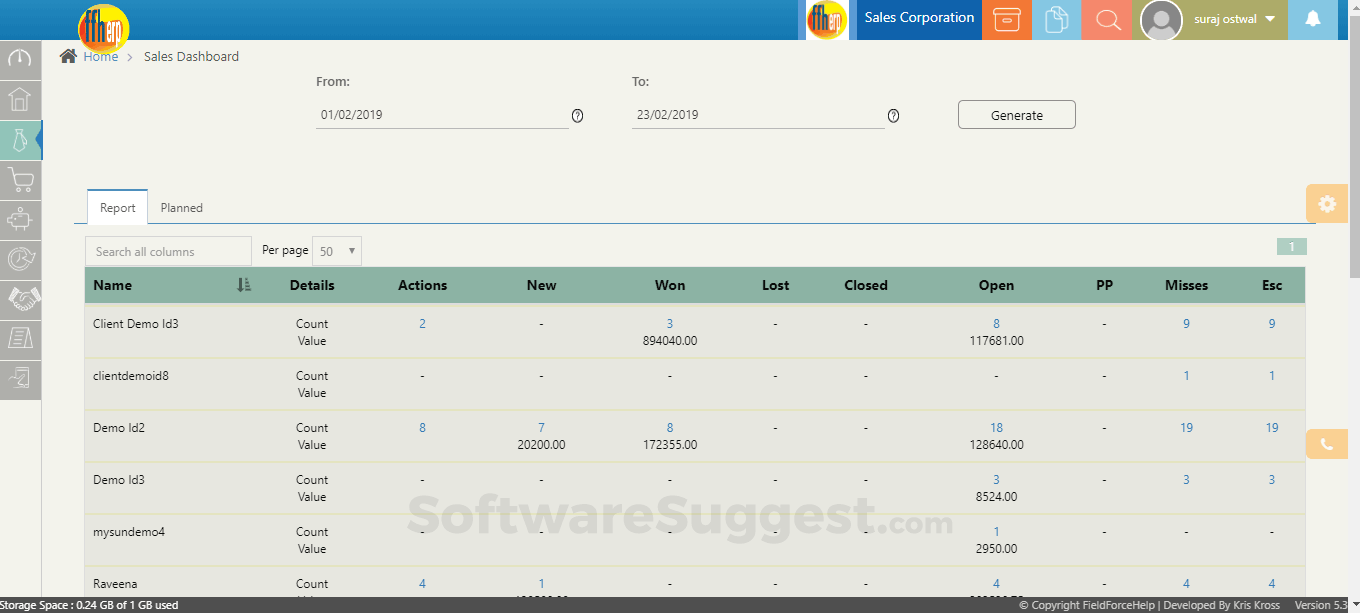Open the gear settings icon on the right edge
This screenshot has width=1360, height=613.
(1327, 203)
